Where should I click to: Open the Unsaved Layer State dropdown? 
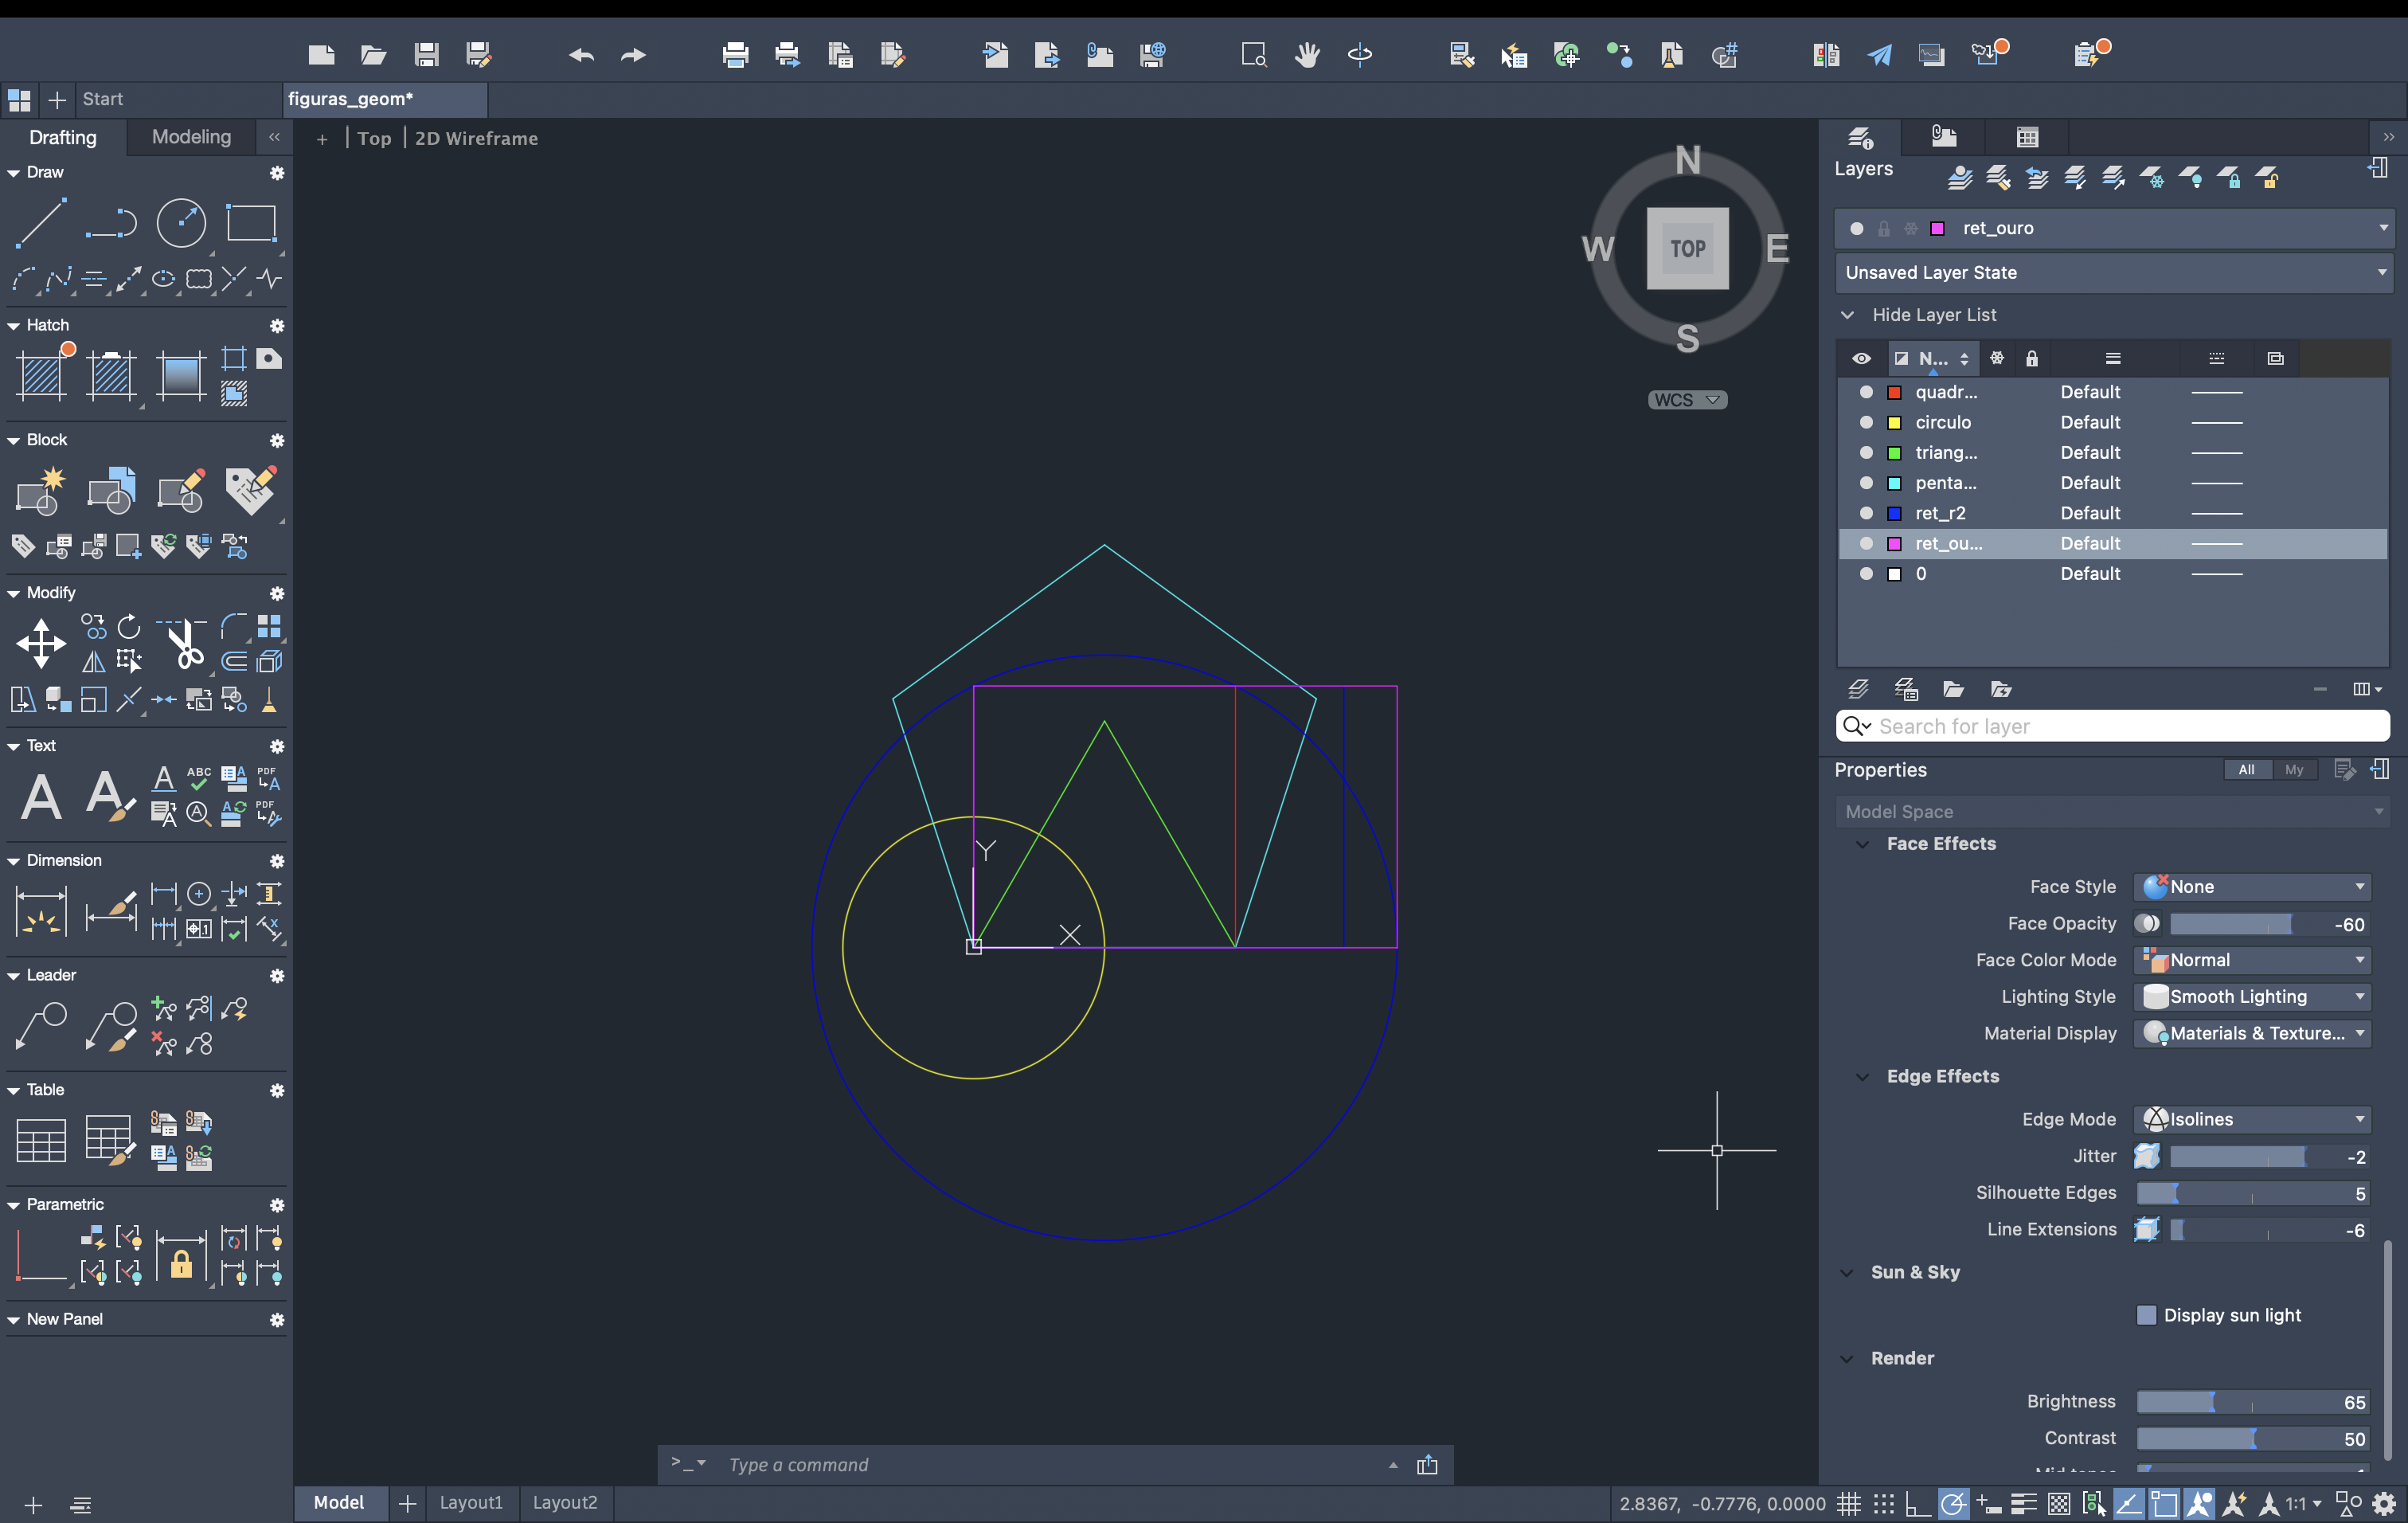(x=2112, y=273)
